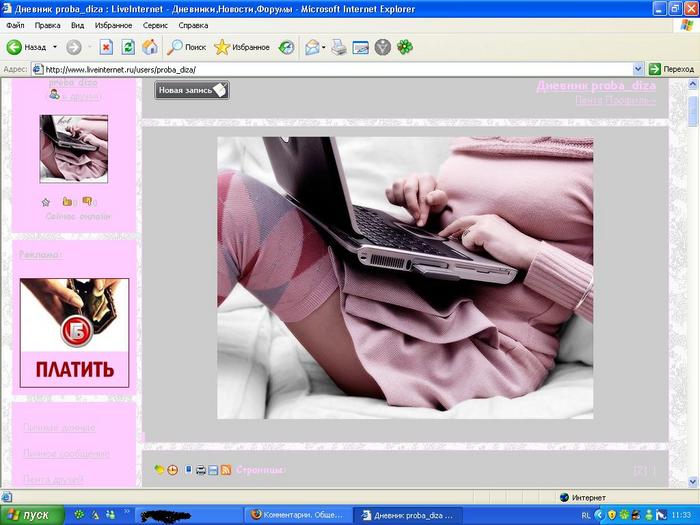Image resolution: width=700 pixels, height=525 pixels.
Task: Click ICQ flower icon in Quick Launch
Action: pos(79,515)
